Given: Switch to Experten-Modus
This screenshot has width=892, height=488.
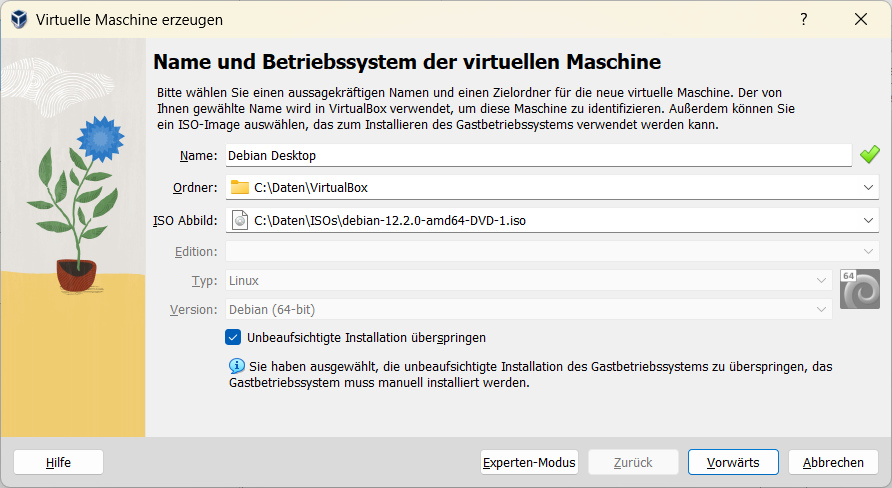Looking at the screenshot, I should pos(529,462).
